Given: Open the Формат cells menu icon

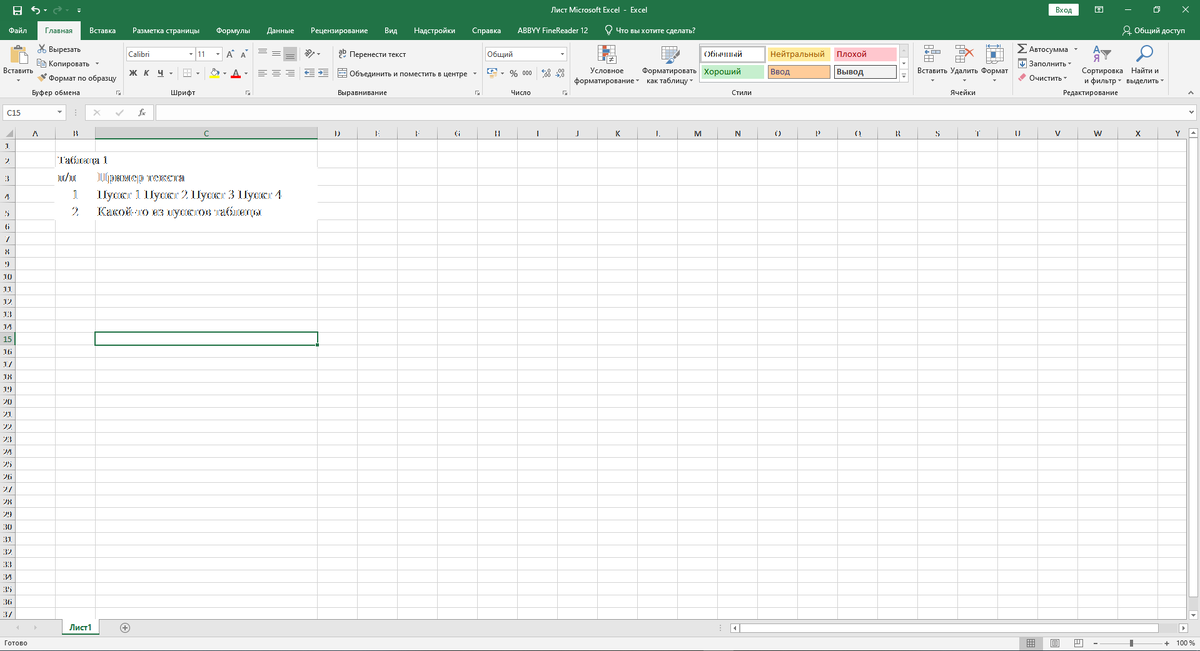Looking at the screenshot, I should [994, 56].
